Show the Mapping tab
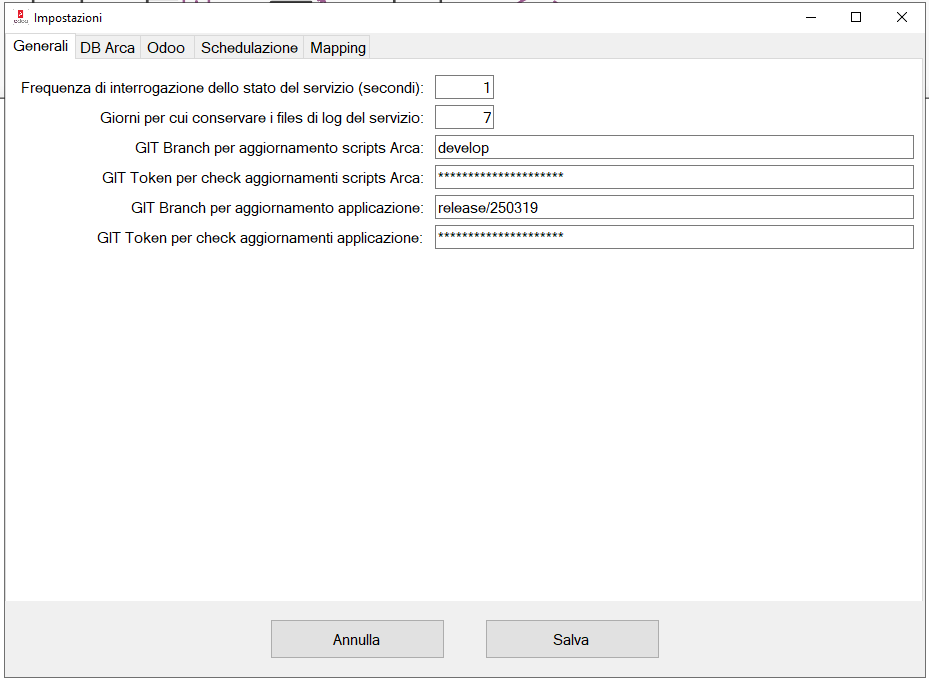Screen dimensions: 929x681 (338, 47)
